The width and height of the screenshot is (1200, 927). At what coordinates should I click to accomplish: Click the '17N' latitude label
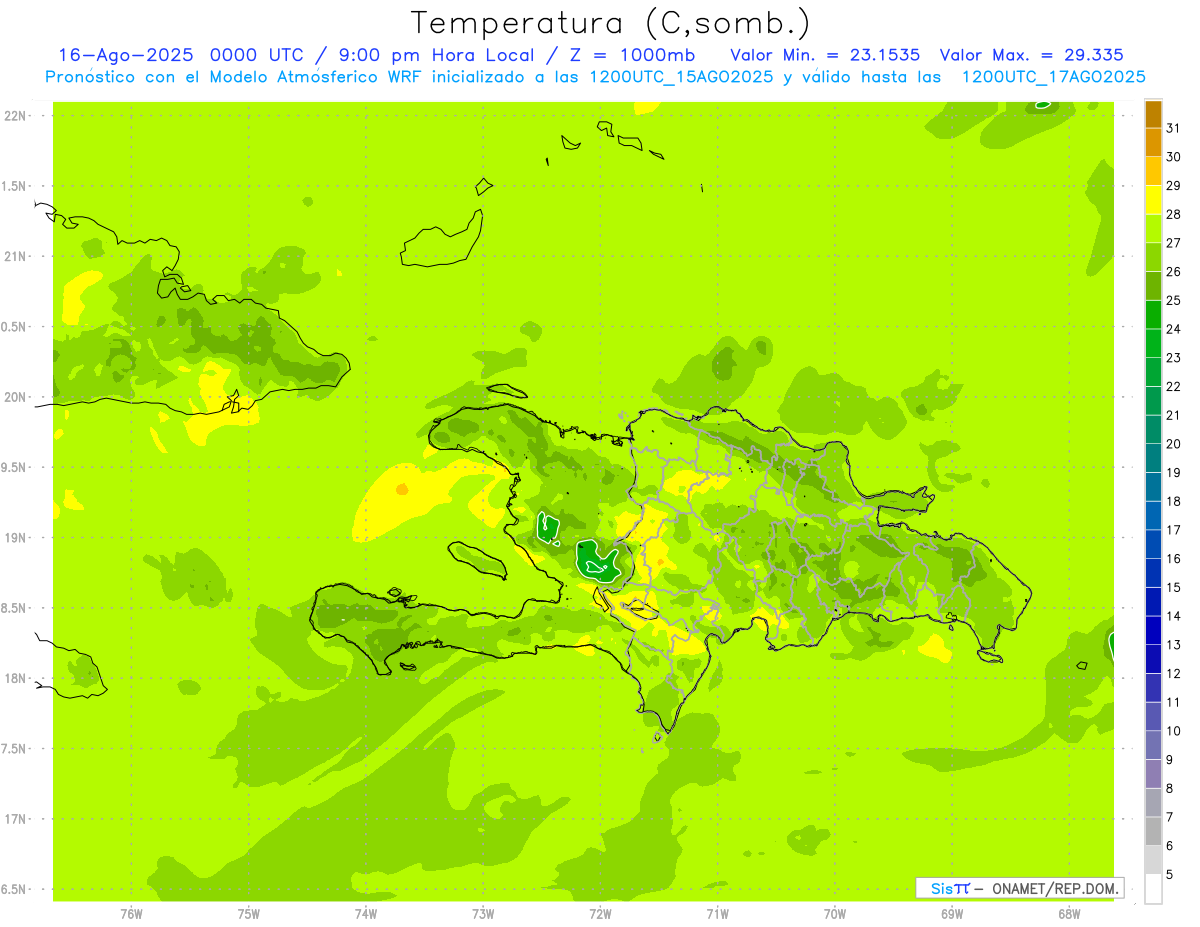tap(16, 819)
